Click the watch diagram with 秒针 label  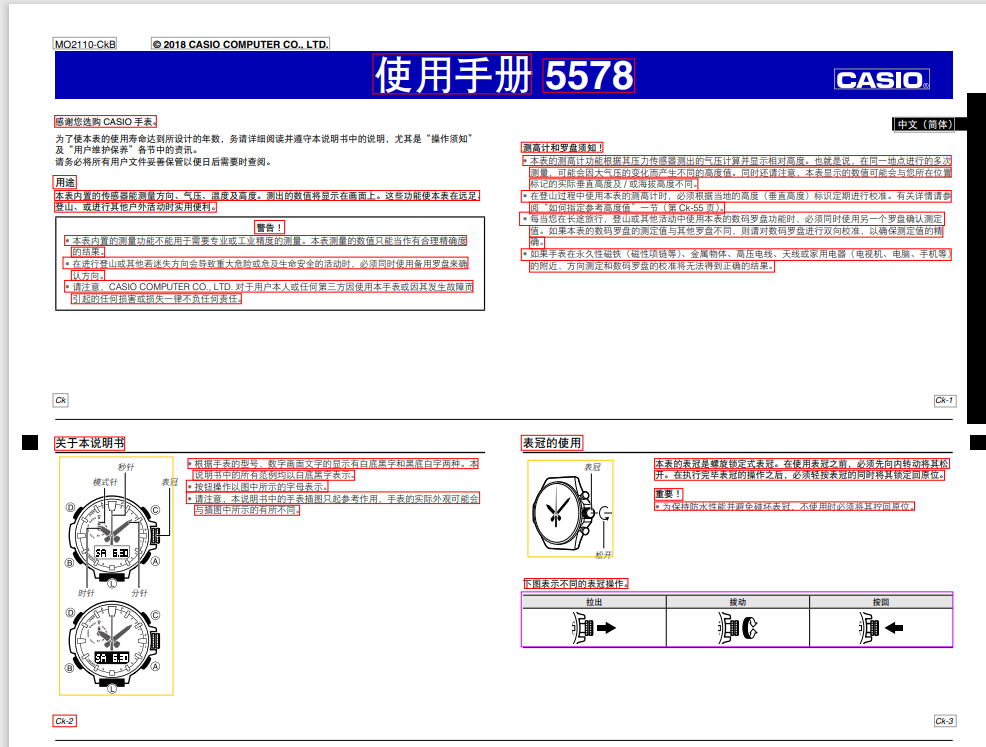click(x=116, y=576)
